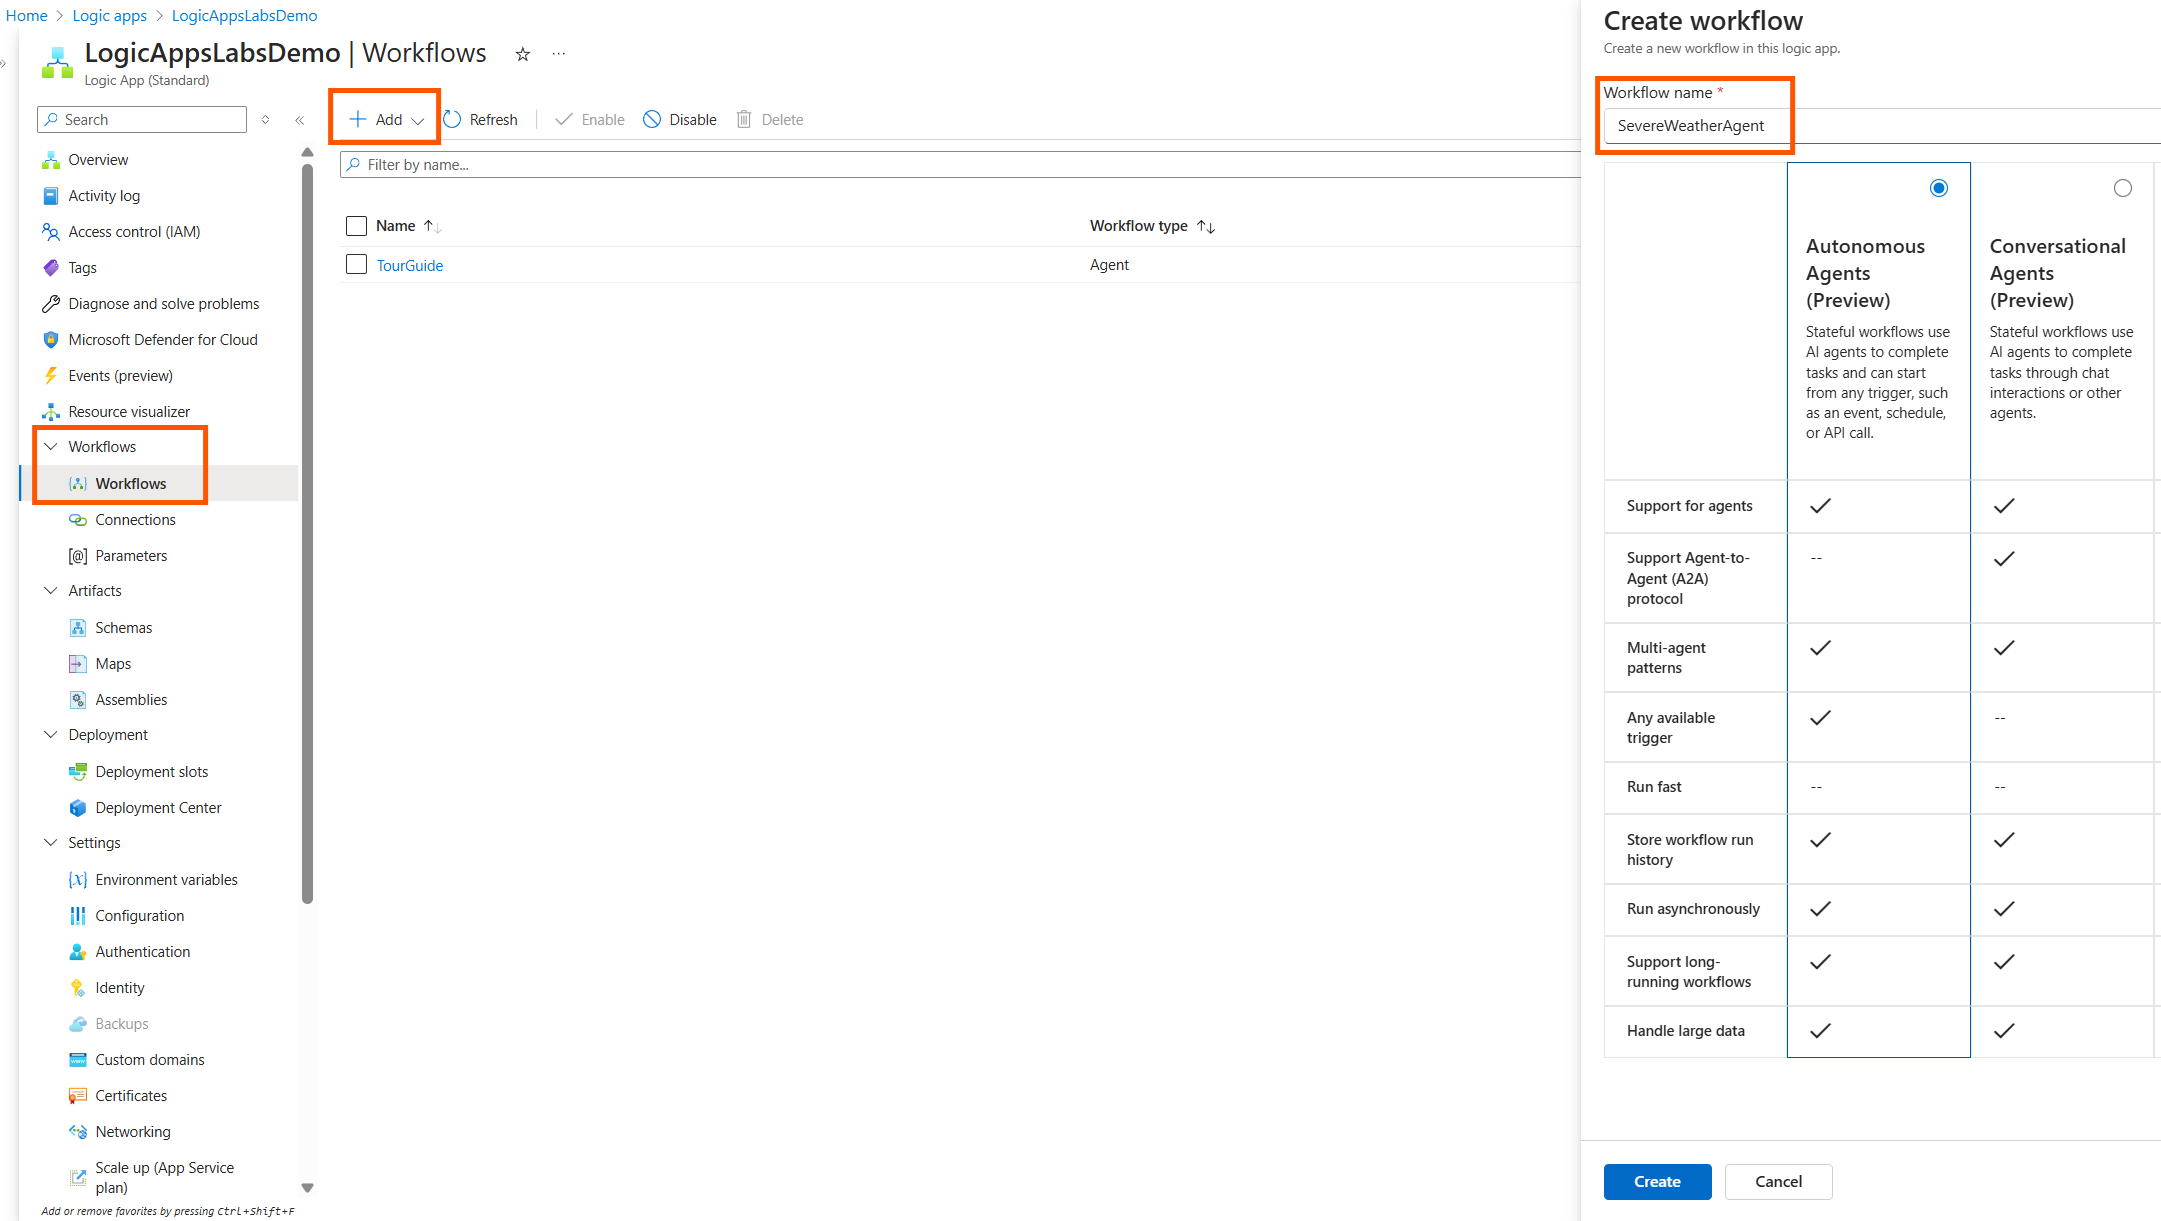
Task: Open the more options ellipsis menu
Action: coord(558,53)
